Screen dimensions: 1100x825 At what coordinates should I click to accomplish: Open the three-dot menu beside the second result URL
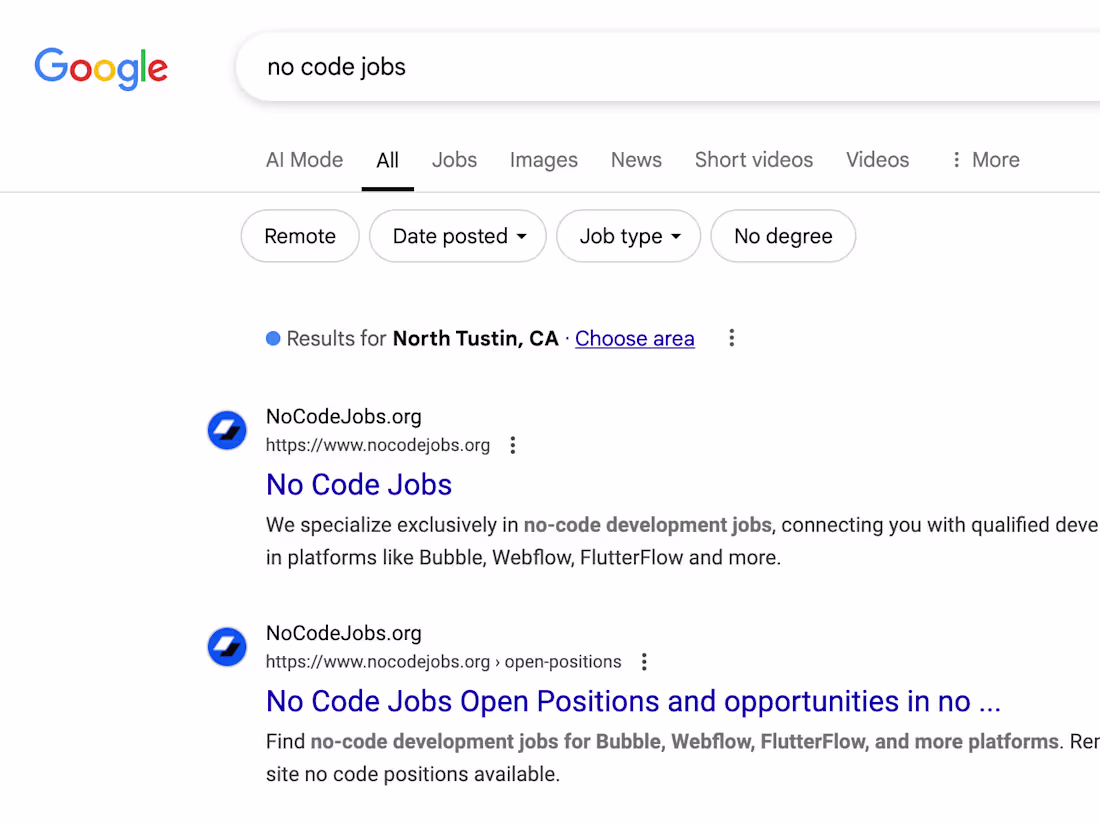(x=644, y=661)
